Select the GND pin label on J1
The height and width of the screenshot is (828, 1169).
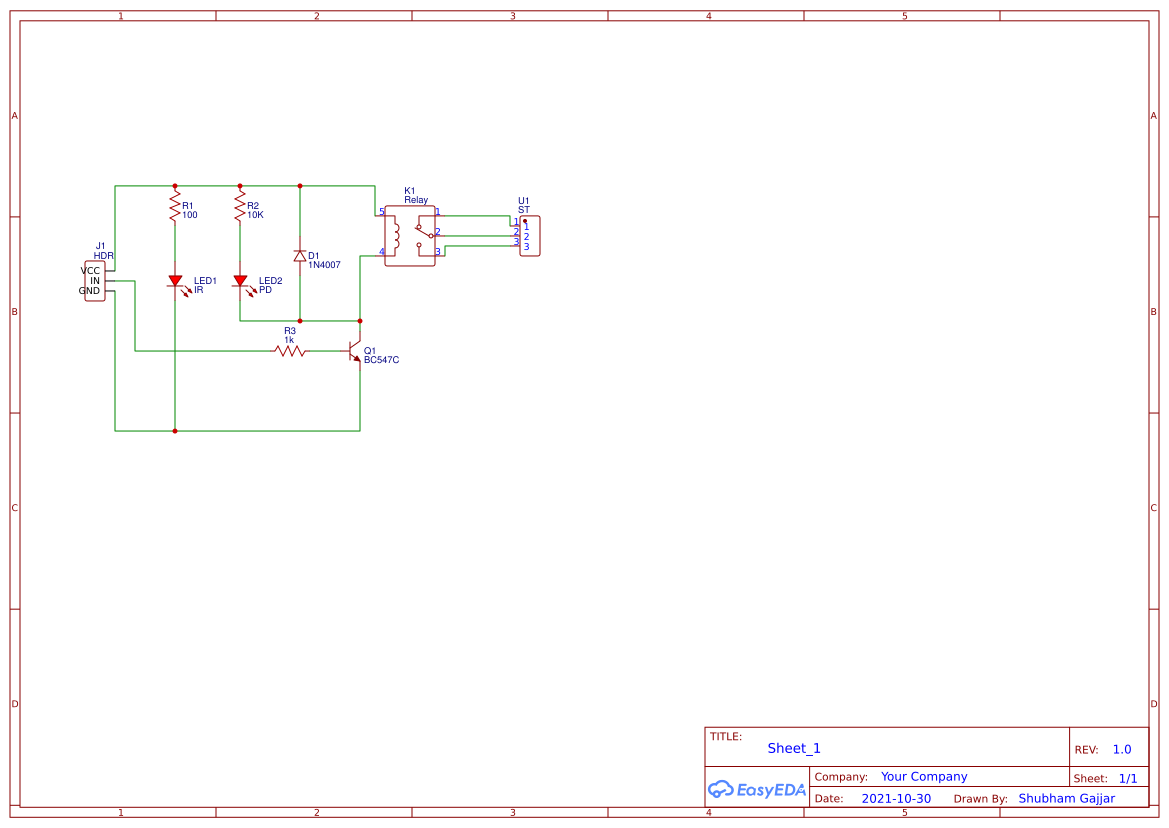tap(88, 290)
